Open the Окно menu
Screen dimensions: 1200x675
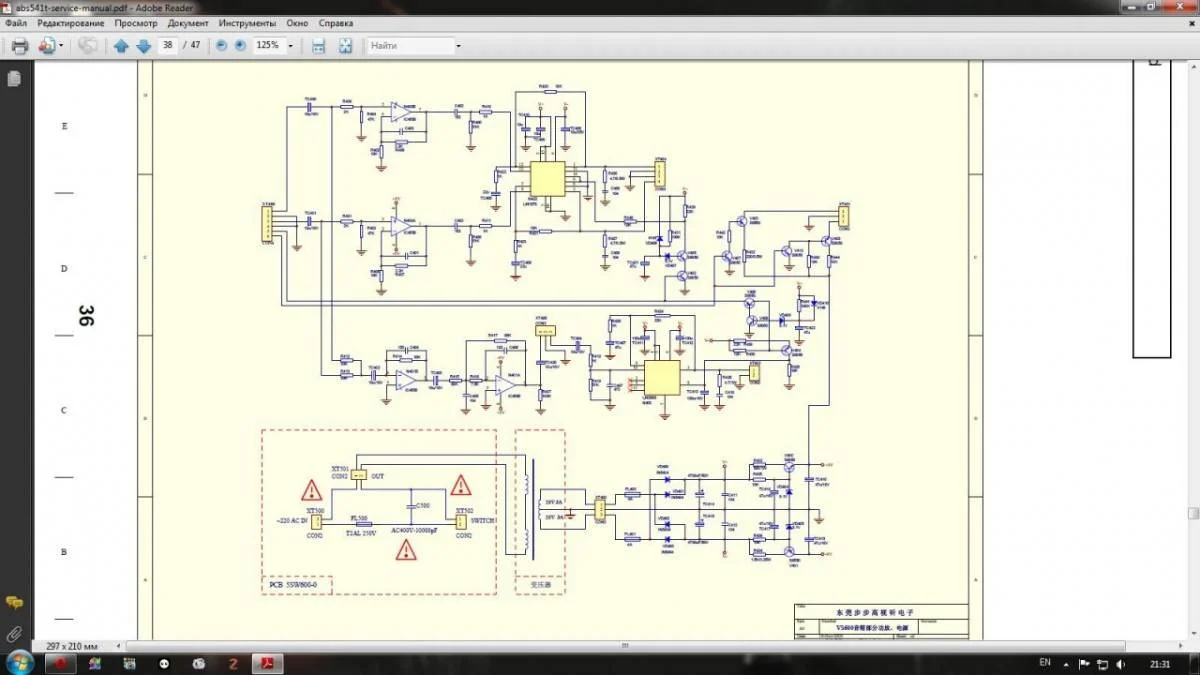pos(297,22)
